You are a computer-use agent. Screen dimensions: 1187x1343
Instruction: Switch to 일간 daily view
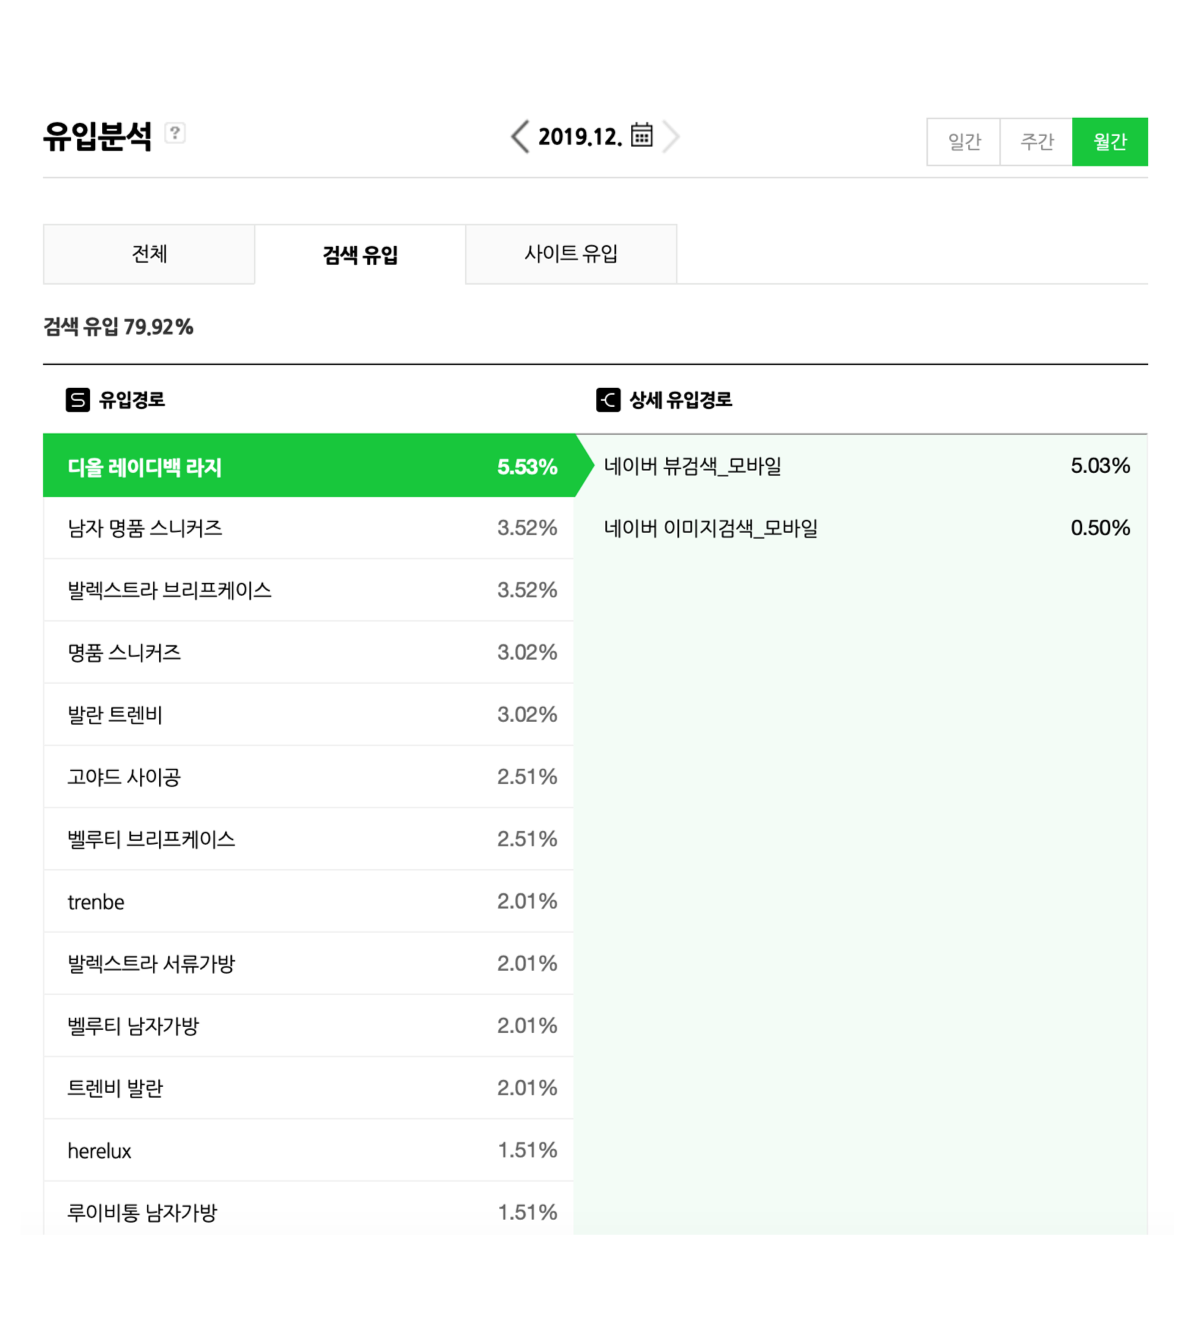point(964,142)
